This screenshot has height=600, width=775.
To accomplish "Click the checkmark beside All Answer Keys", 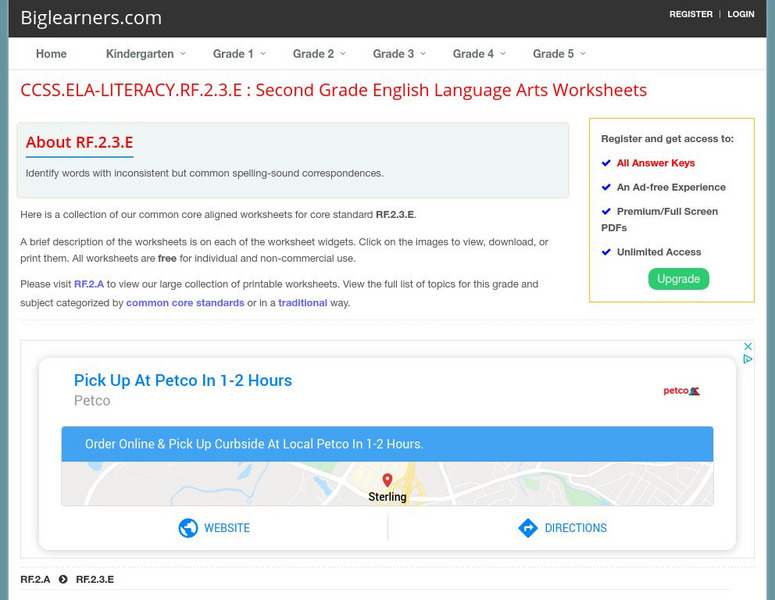I will tap(606, 163).
